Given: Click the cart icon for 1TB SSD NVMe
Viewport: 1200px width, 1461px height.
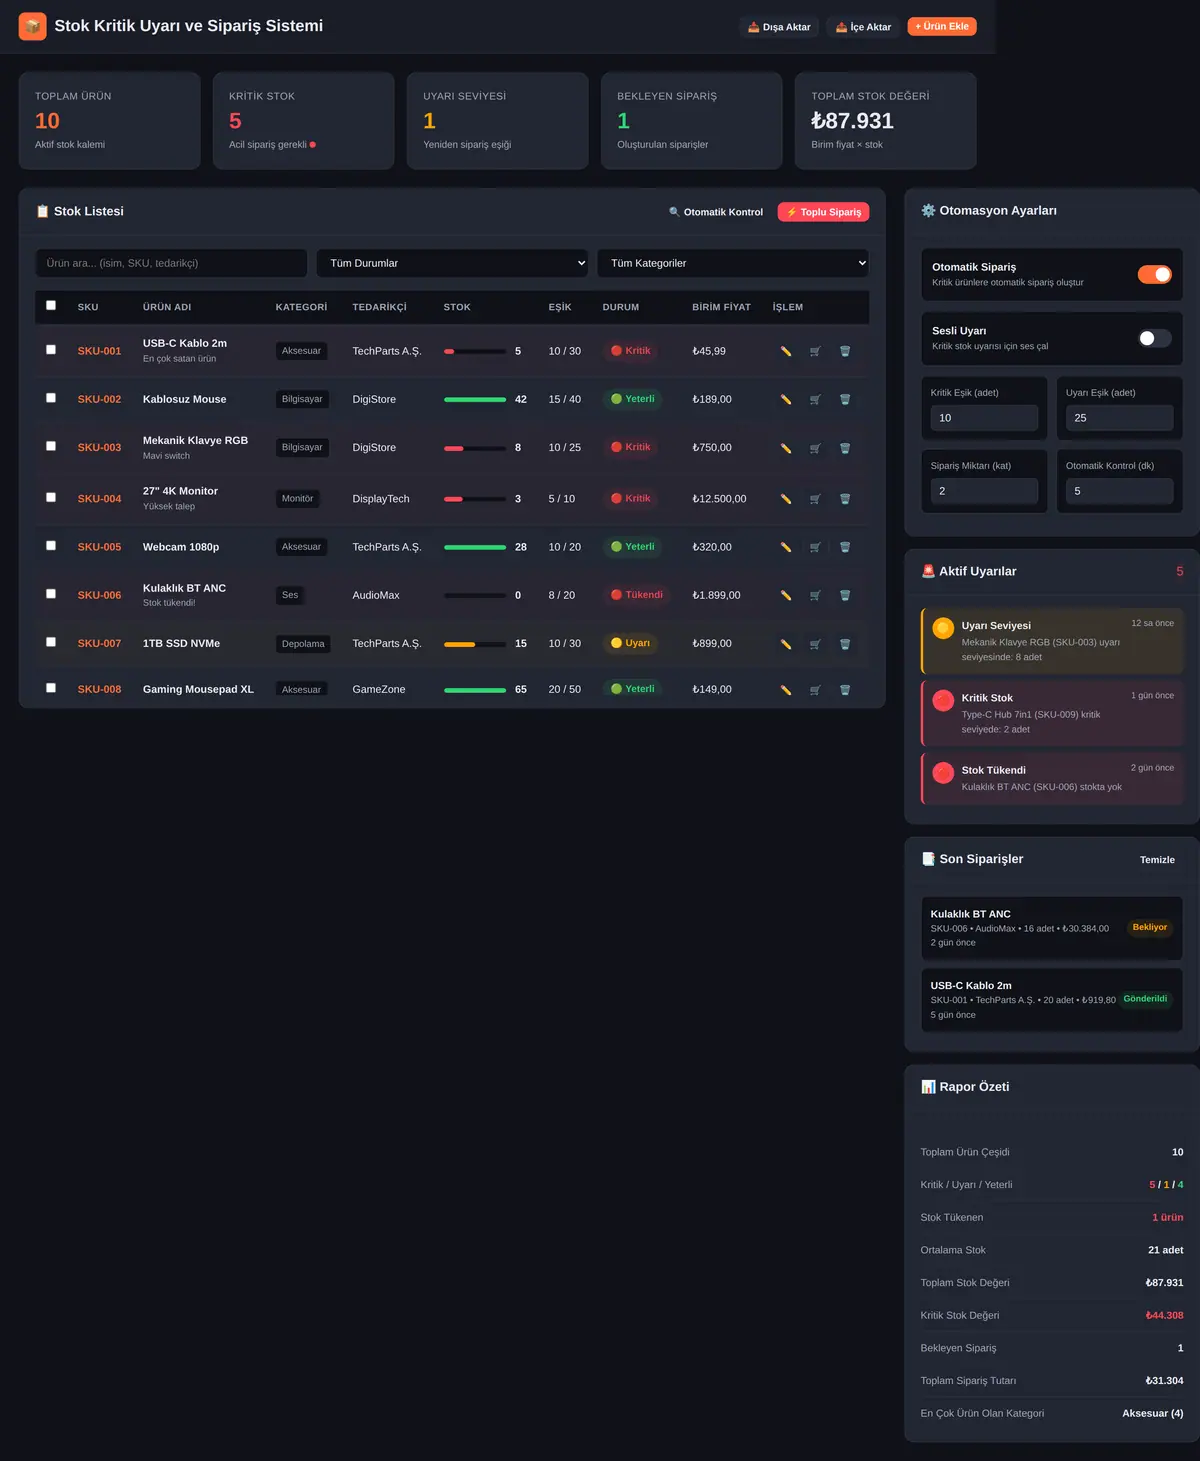Looking at the screenshot, I should (815, 644).
